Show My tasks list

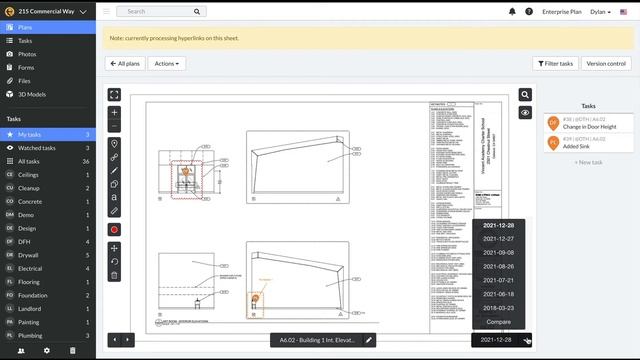48,134
